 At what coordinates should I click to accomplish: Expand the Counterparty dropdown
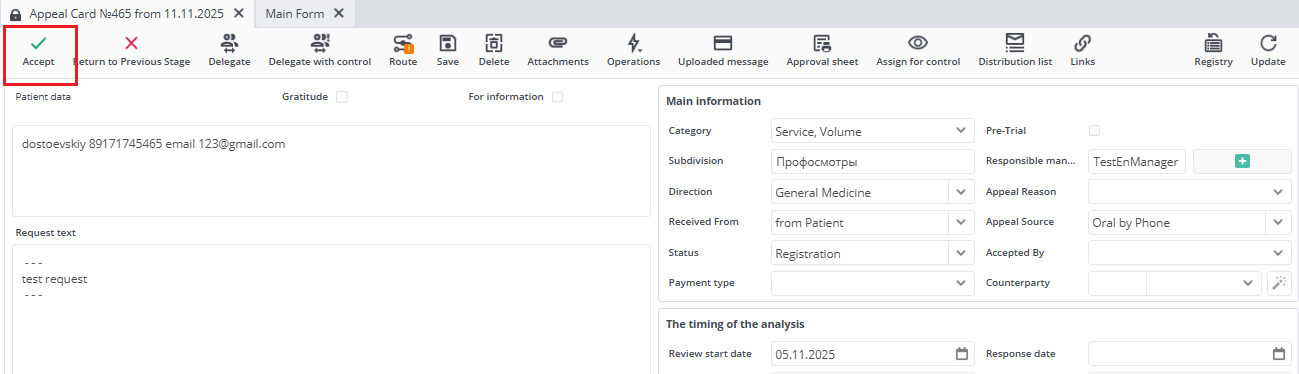coord(1247,283)
